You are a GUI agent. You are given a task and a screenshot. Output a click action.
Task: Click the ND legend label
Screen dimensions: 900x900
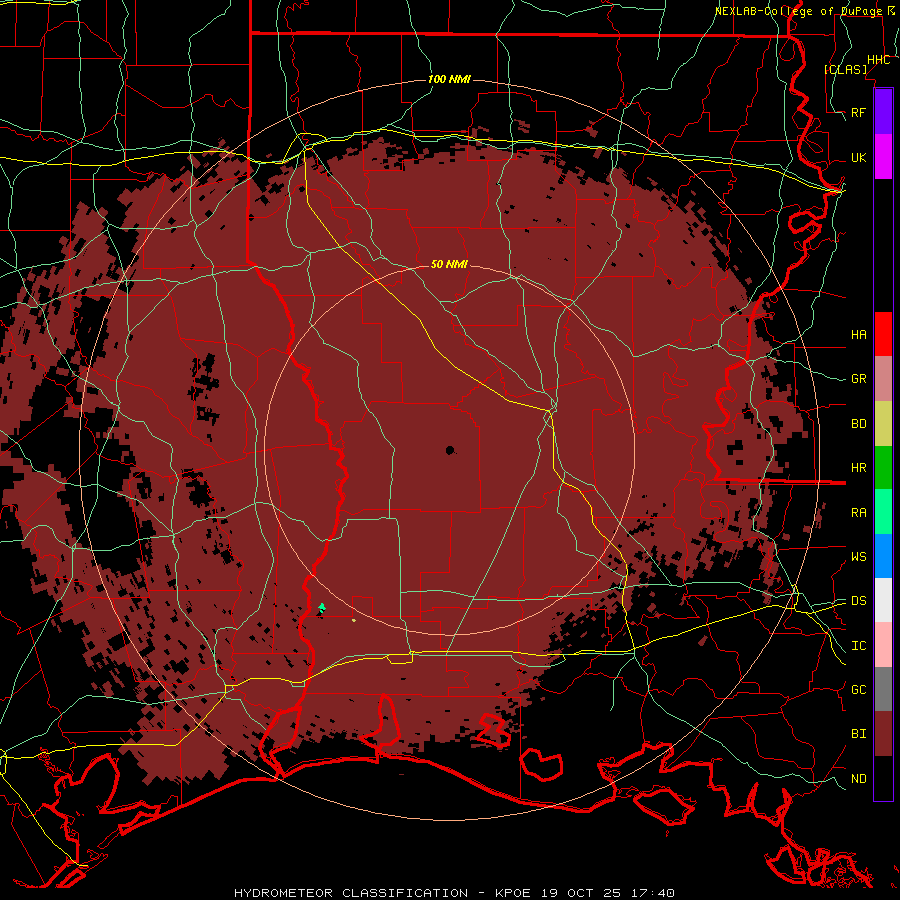click(859, 778)
